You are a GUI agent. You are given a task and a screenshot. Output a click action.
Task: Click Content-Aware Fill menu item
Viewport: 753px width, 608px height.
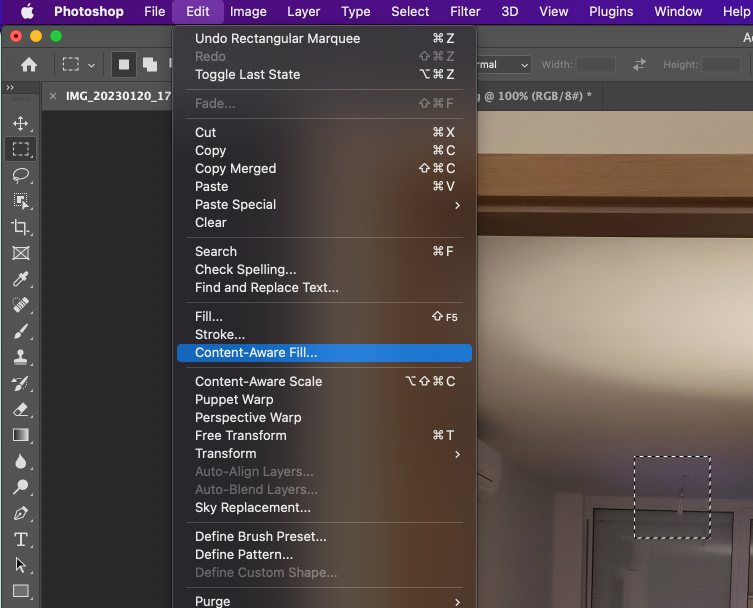[x=324, y=353]
